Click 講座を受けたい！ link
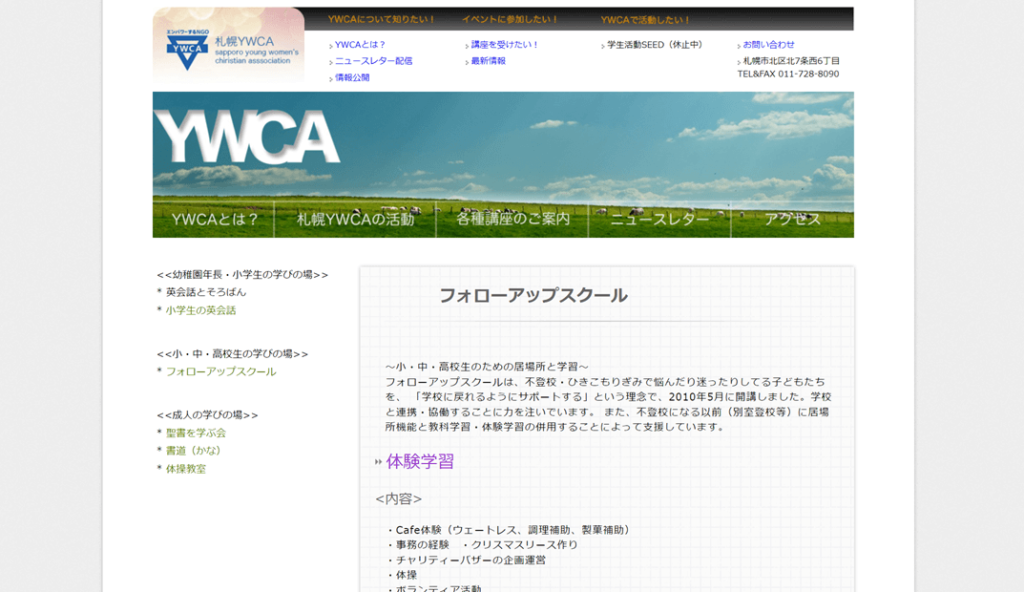This screenshot has width=1024, height=592. coord(504,44)
